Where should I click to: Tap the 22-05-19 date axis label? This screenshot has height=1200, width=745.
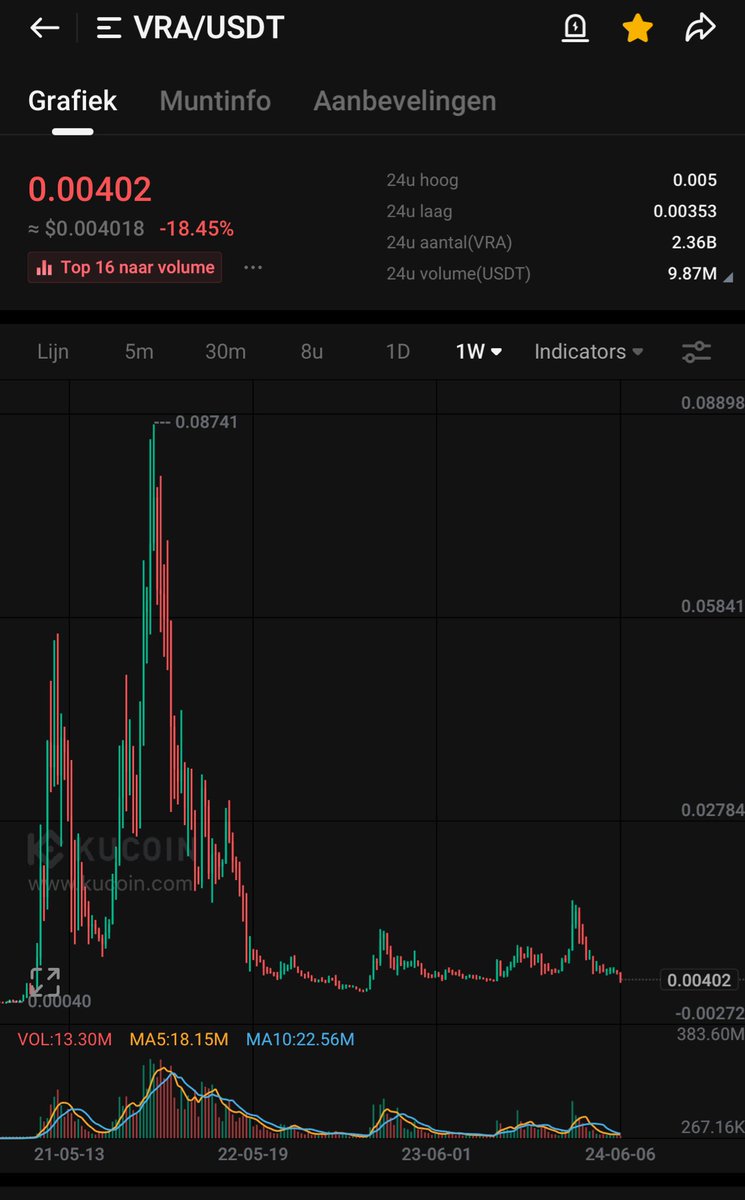point(252,1154)
